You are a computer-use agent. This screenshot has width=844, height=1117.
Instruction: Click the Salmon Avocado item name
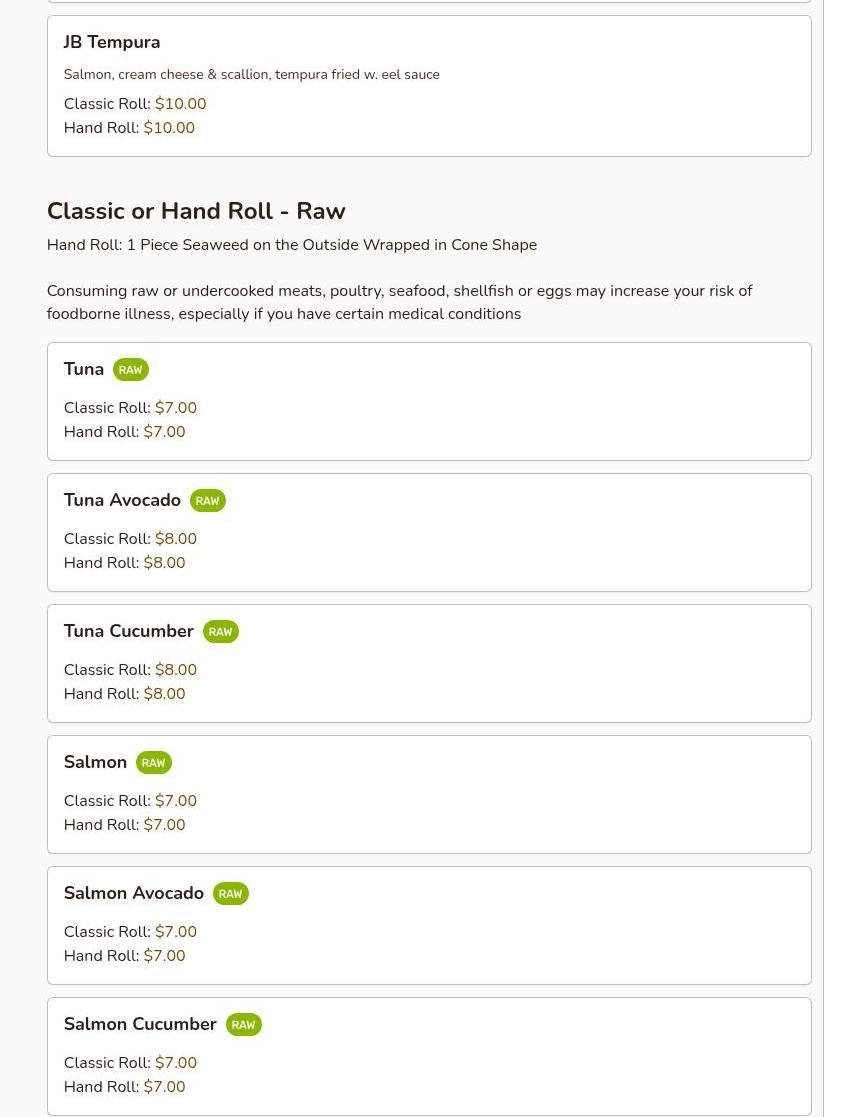click(x=133, y=893)
